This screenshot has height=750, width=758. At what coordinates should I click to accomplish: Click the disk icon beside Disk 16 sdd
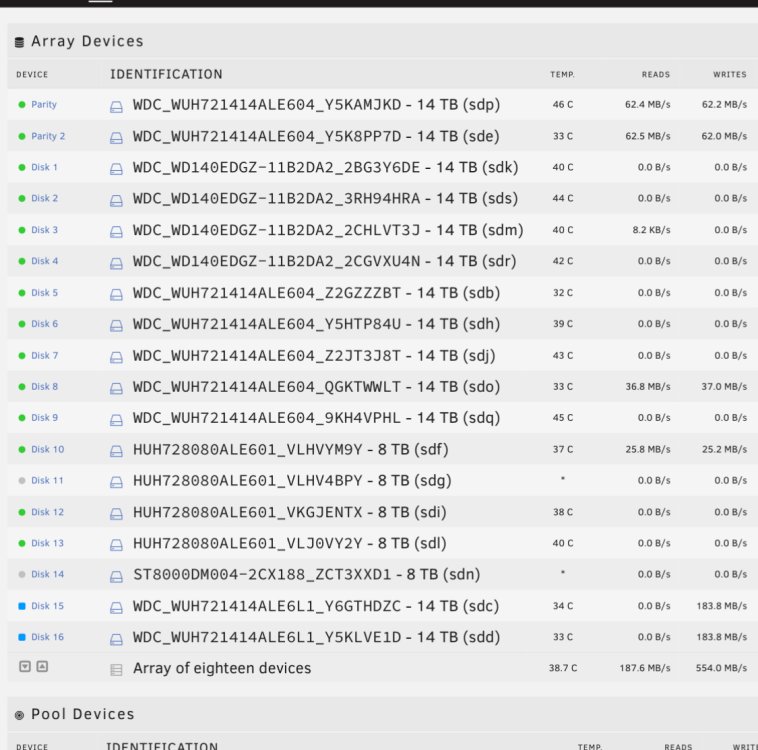coord(116,639)
